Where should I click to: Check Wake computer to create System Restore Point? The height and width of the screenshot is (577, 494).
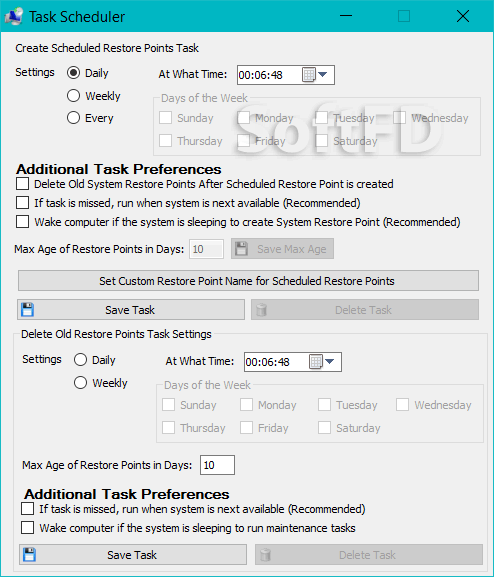pos(22,222)
